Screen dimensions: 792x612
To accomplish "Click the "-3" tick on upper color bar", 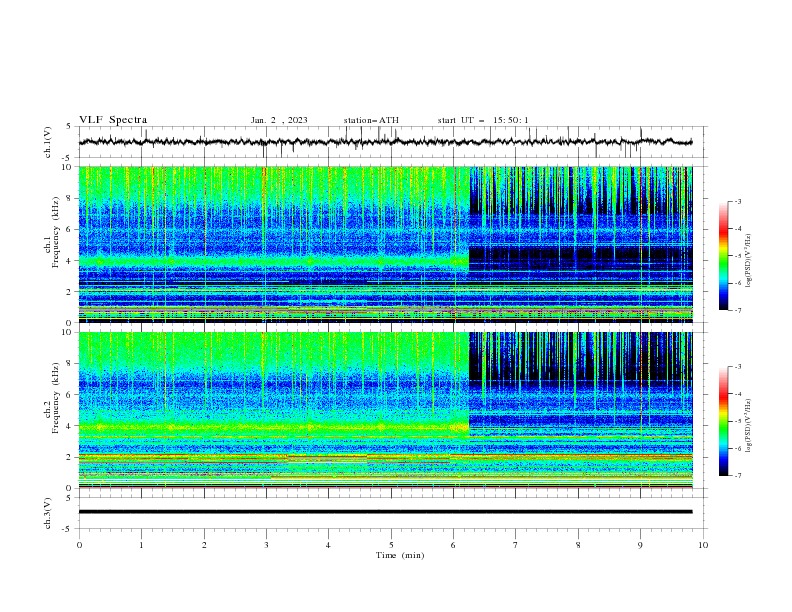I will (x=737, y=201).
